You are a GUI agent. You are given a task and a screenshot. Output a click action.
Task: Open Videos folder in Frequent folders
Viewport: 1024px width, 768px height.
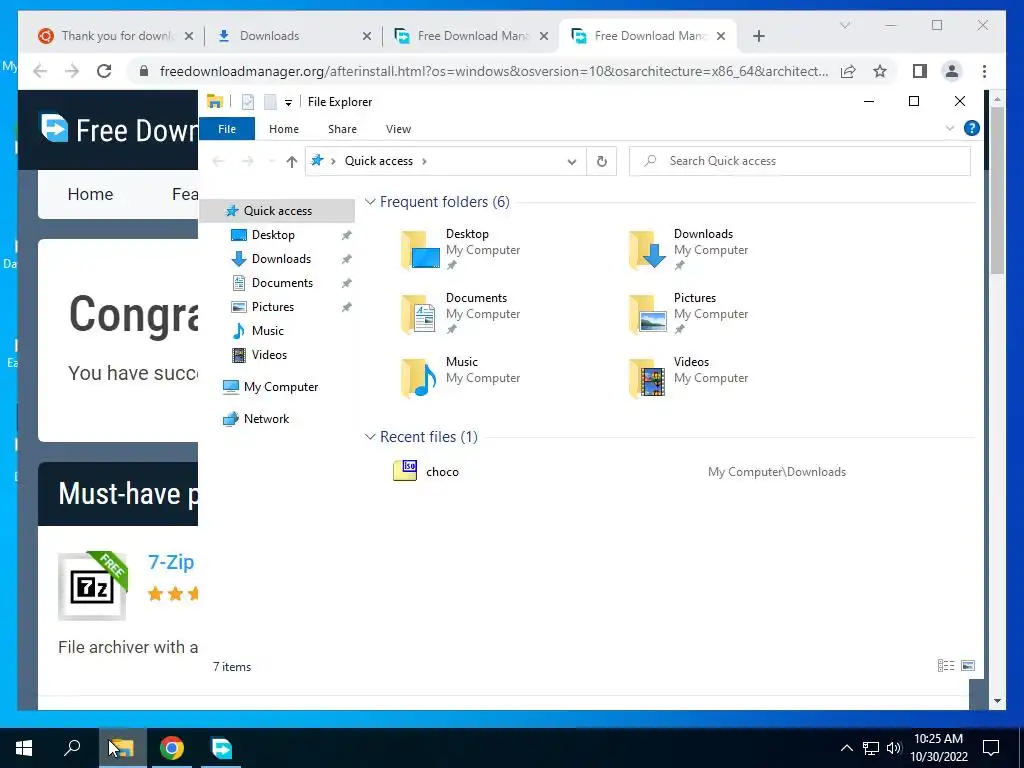(x=689, y=377)
